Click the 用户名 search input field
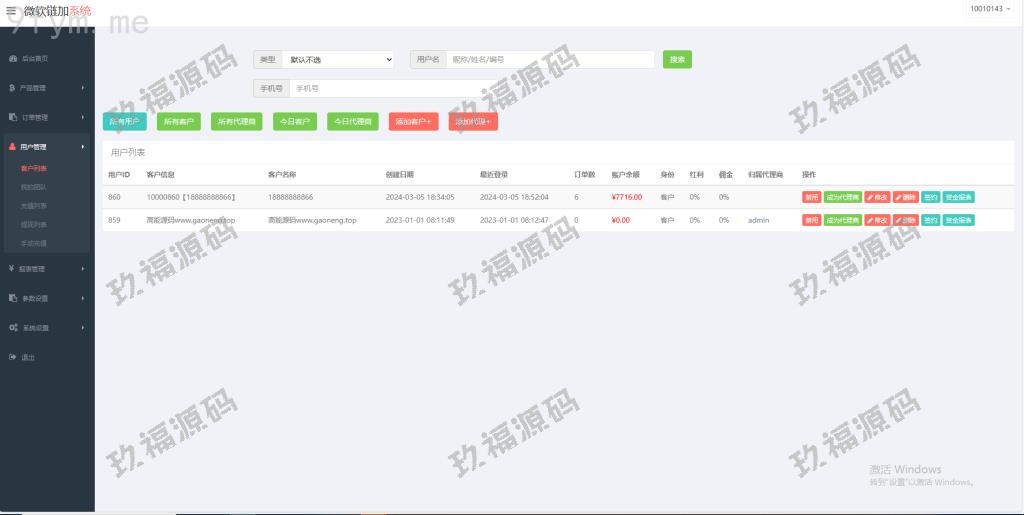 tap(549, 60)
